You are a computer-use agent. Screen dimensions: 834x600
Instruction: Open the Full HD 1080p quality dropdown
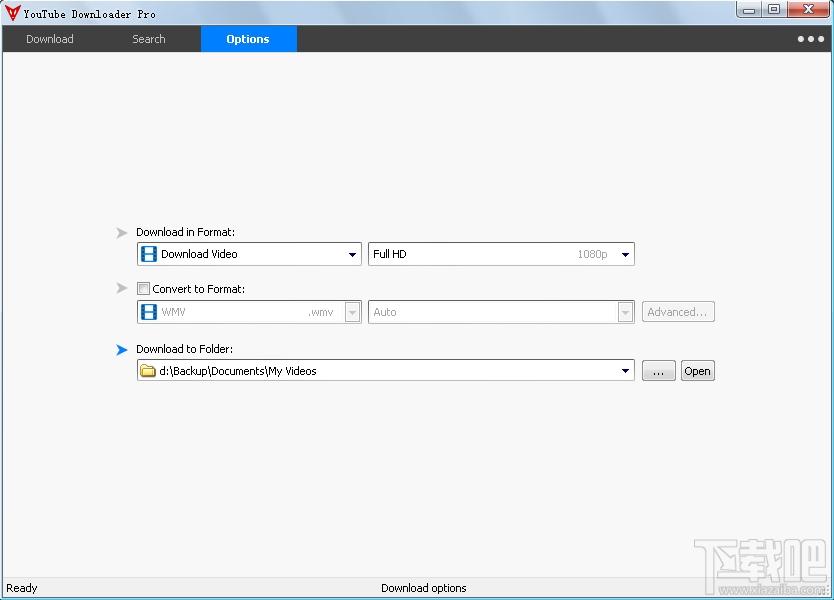pyautogui.click(x=501, y=254)
